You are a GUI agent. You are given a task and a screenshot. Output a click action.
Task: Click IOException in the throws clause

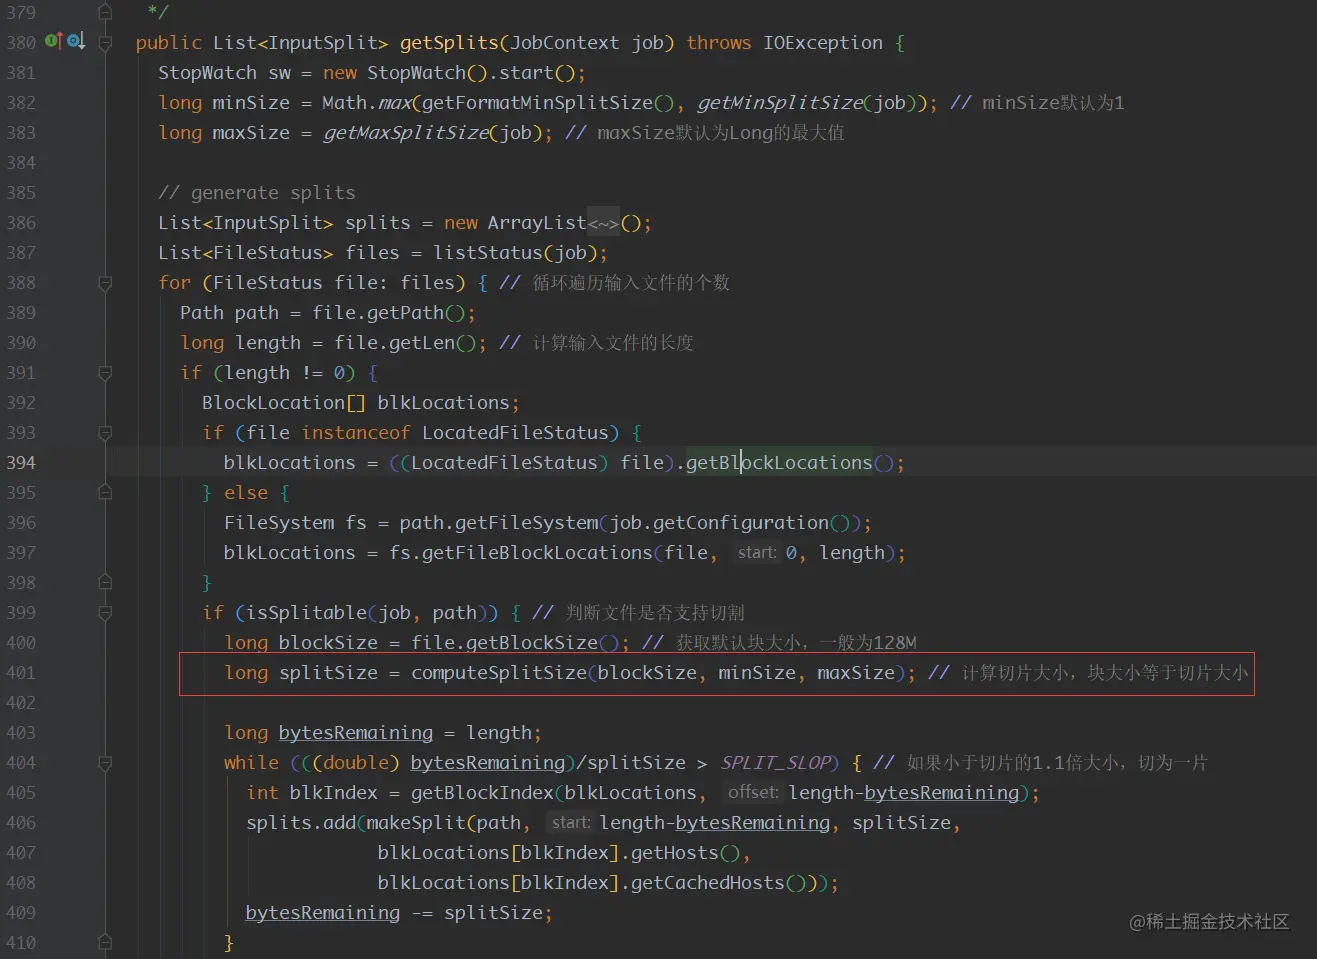[x=823, y=43]
